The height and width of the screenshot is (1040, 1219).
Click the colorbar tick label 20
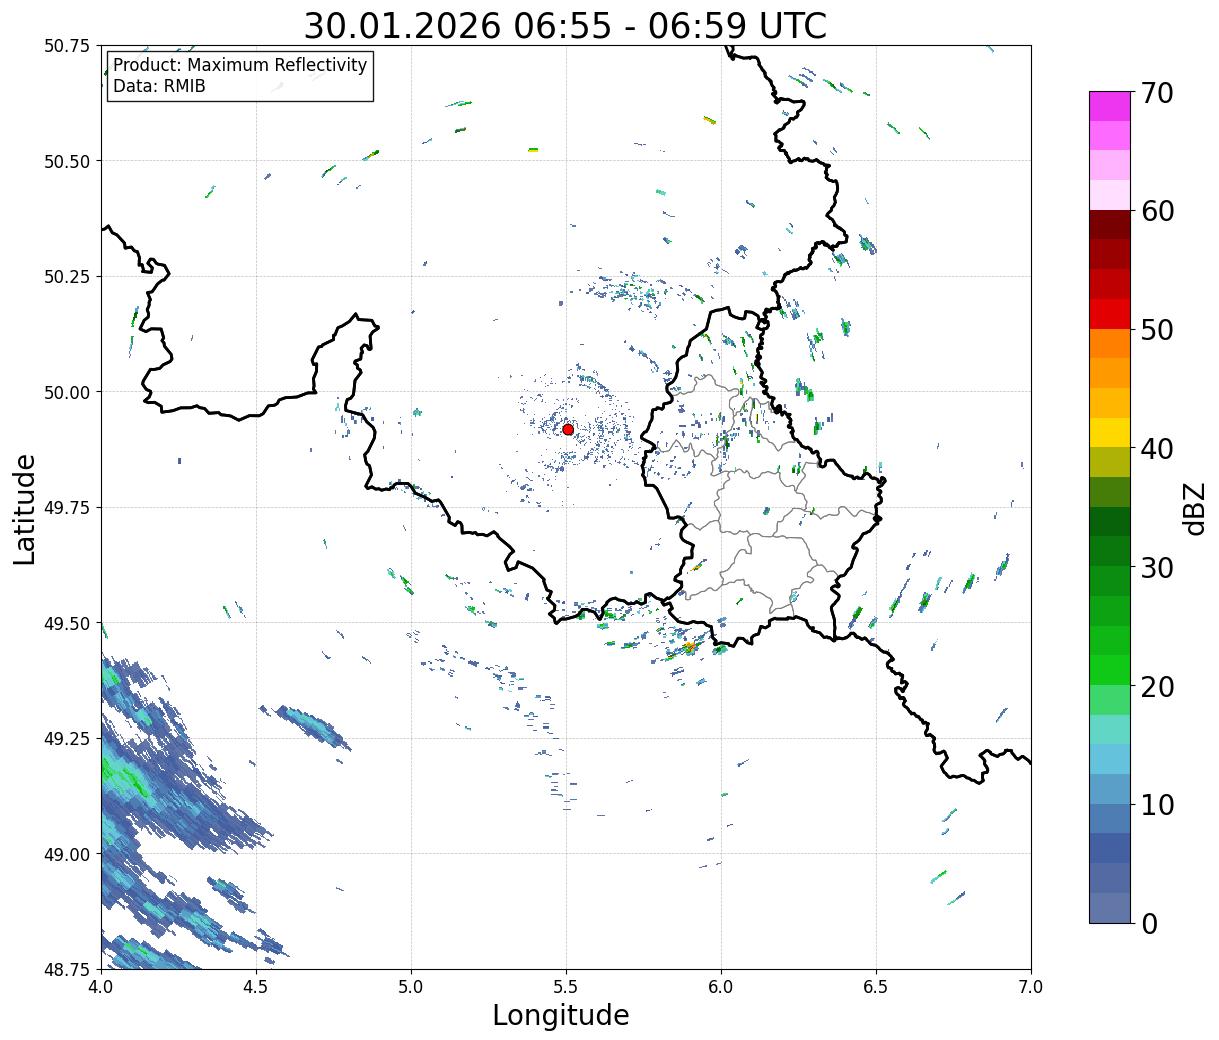point(1157,686)
